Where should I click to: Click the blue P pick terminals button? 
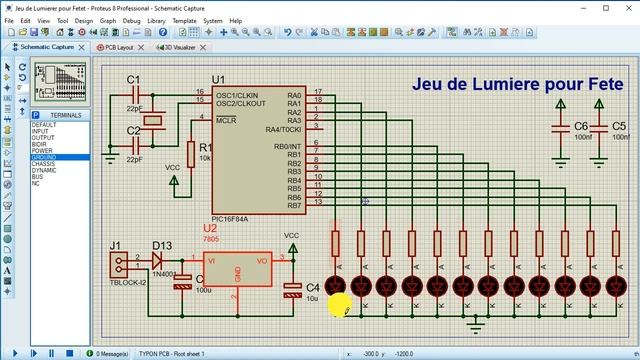(36, 115)
